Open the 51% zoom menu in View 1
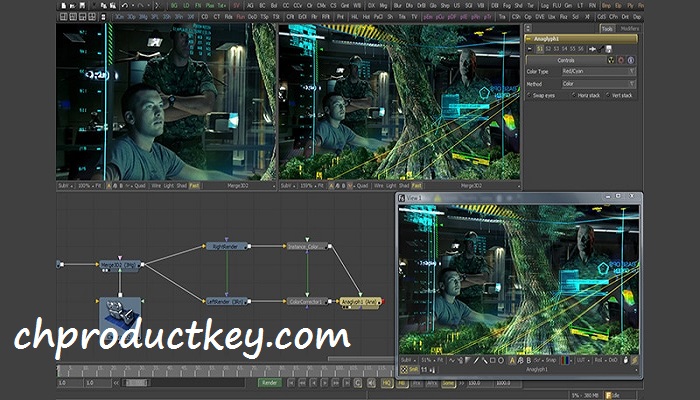The width and height of the screenshot is (700, 400). pyautogui.click(x=428, y=360)
